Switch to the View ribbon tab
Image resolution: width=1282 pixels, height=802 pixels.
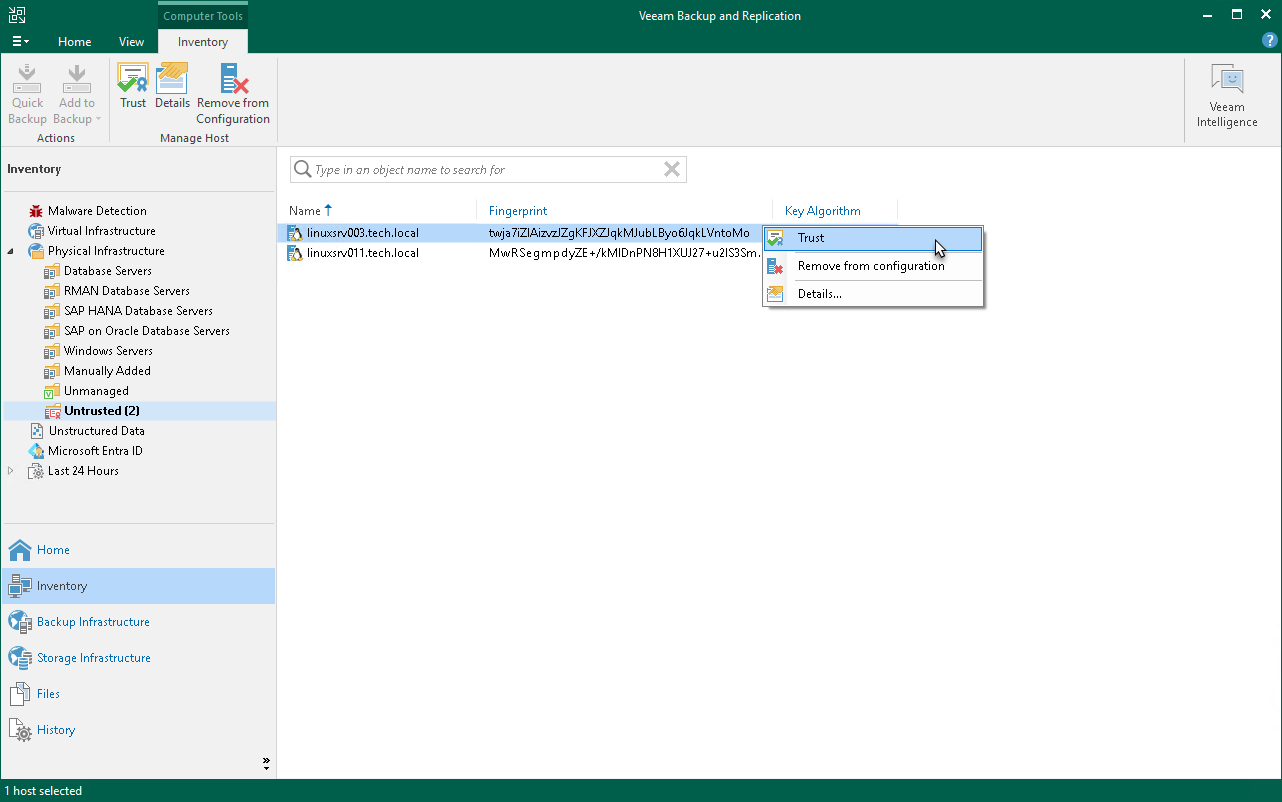[x=131, y=42]
